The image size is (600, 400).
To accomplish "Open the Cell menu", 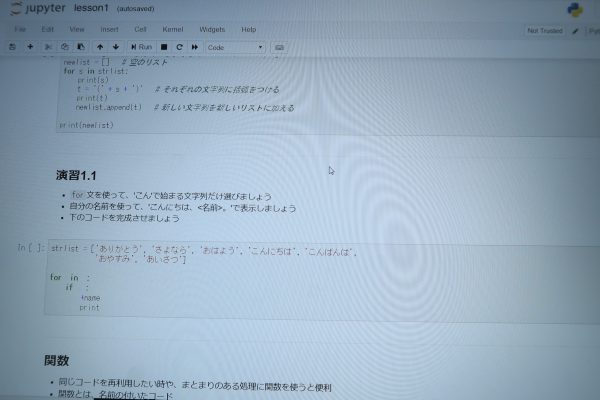I will 140,29.
